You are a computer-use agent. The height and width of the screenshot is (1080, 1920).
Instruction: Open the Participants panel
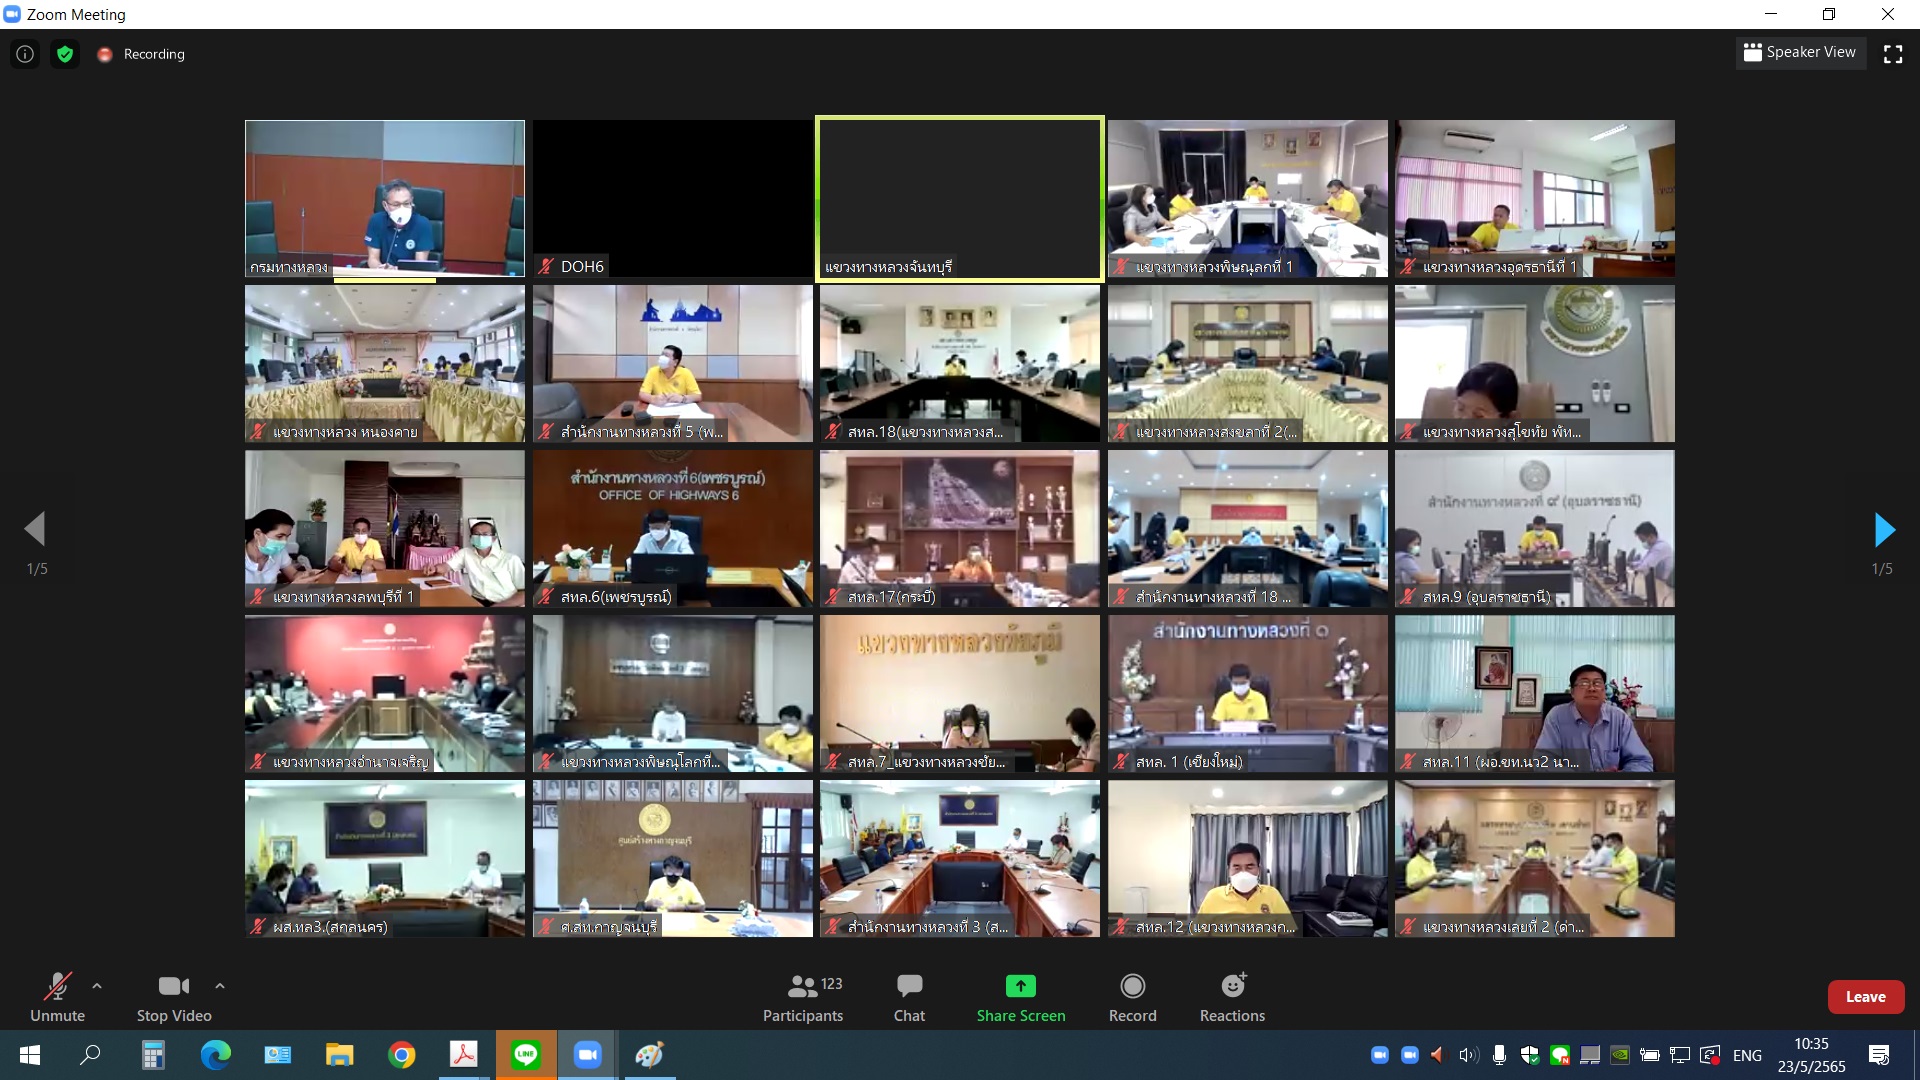(802, 997)
